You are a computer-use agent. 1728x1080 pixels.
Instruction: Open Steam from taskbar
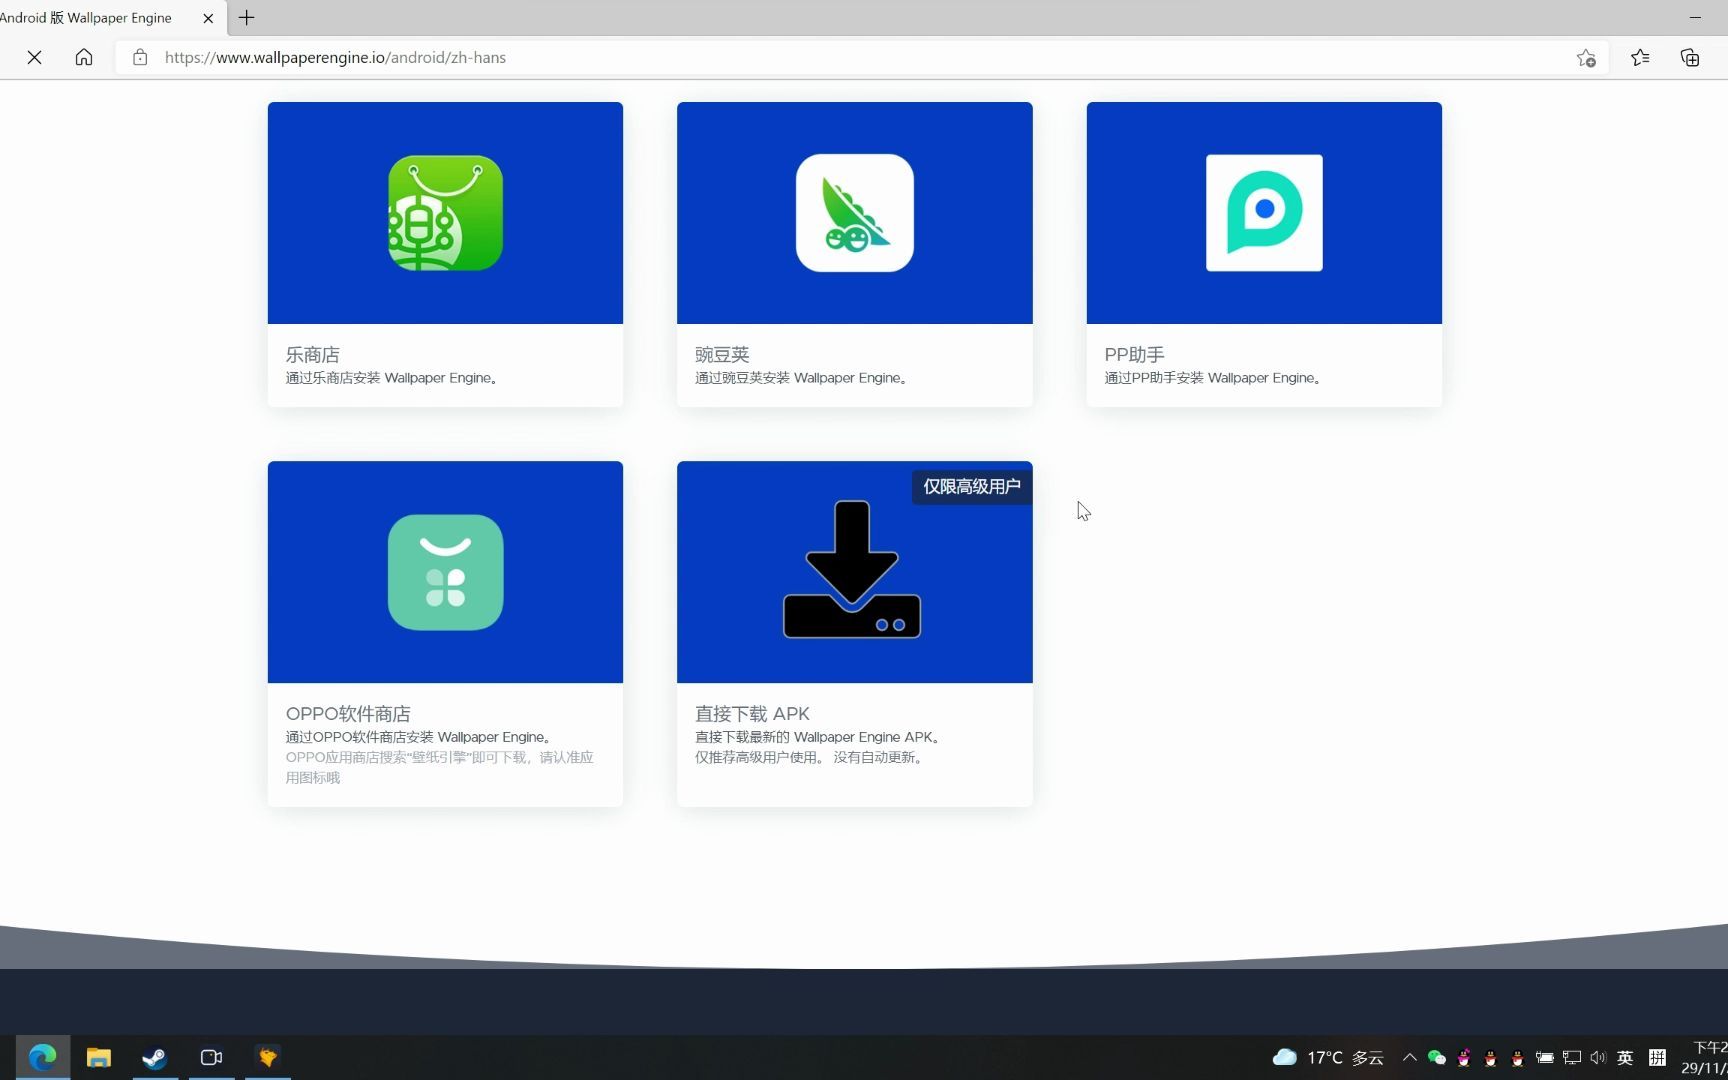coord(154,1057)
